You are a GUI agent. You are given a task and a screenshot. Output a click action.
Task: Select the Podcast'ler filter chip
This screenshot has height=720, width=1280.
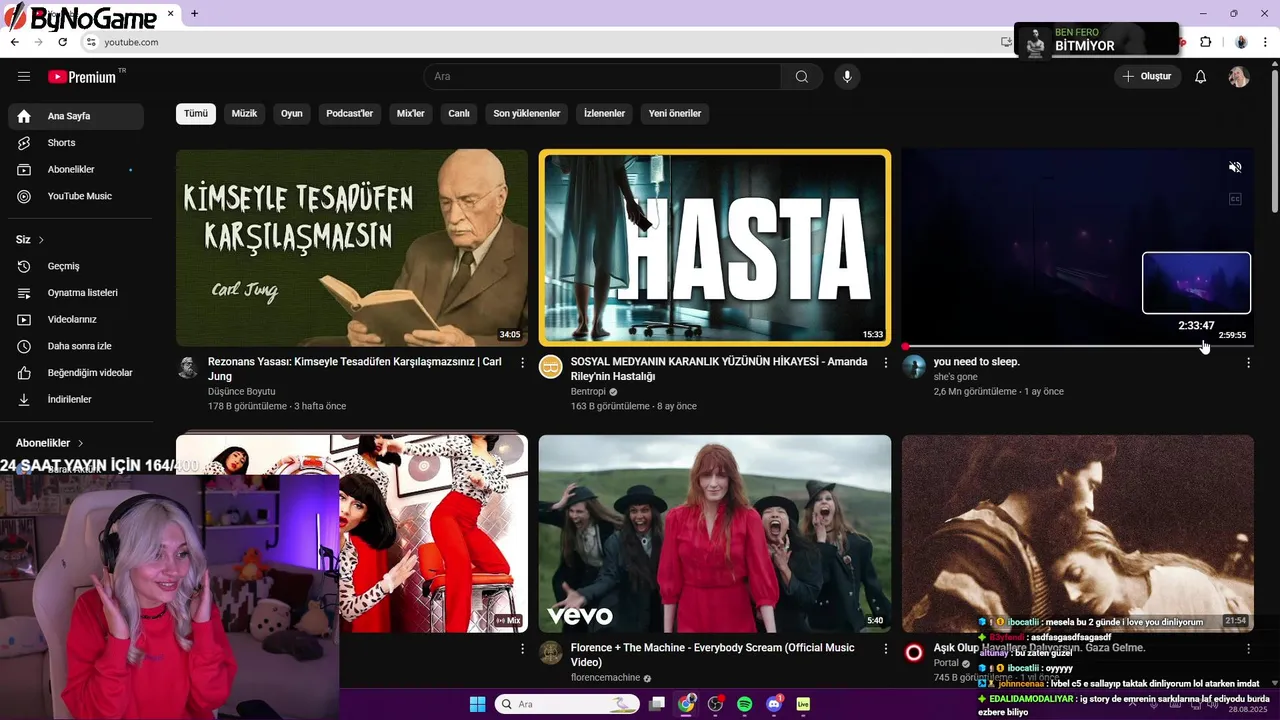tap(349, 113)
